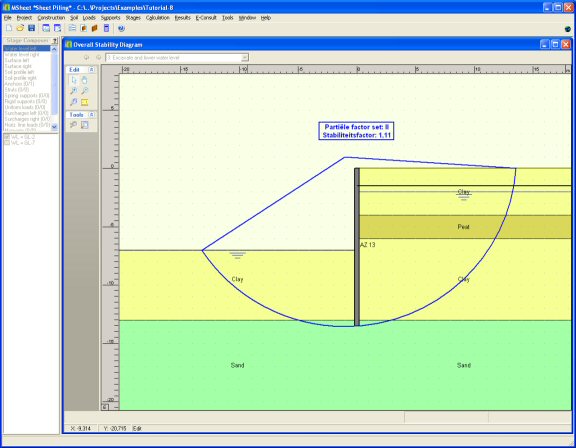Image resolution: width=576 pixels, height=448 pixels.
Task: Select 'Soil profile left' in the list
Action: pyautogui.click(x=20, y=72)
